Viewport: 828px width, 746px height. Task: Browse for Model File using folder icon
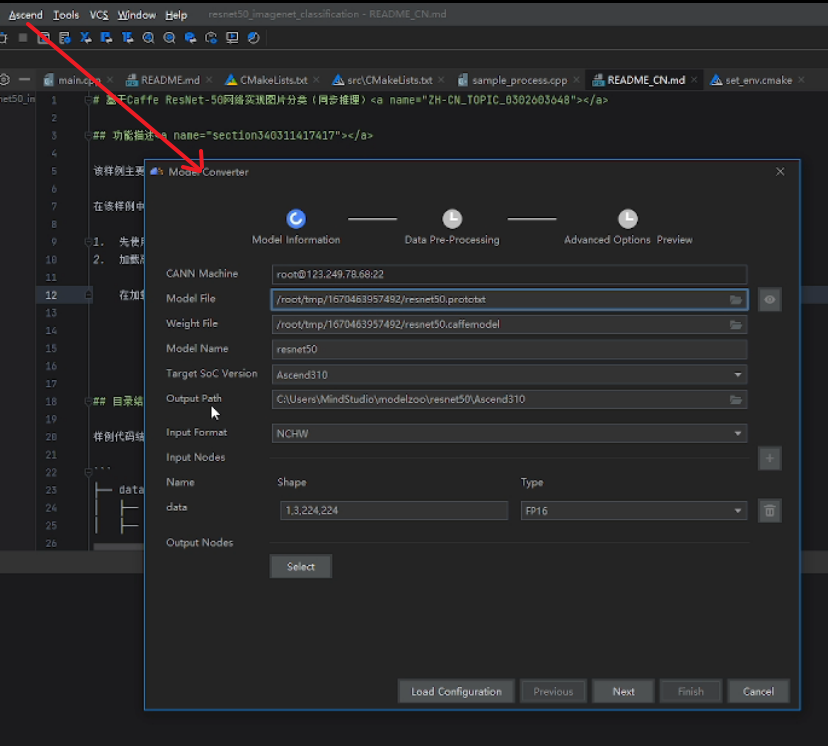736,300
